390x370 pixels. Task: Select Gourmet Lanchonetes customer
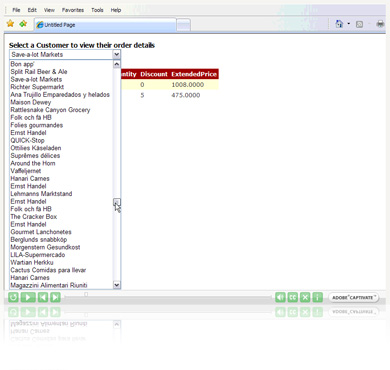[41, 232]
